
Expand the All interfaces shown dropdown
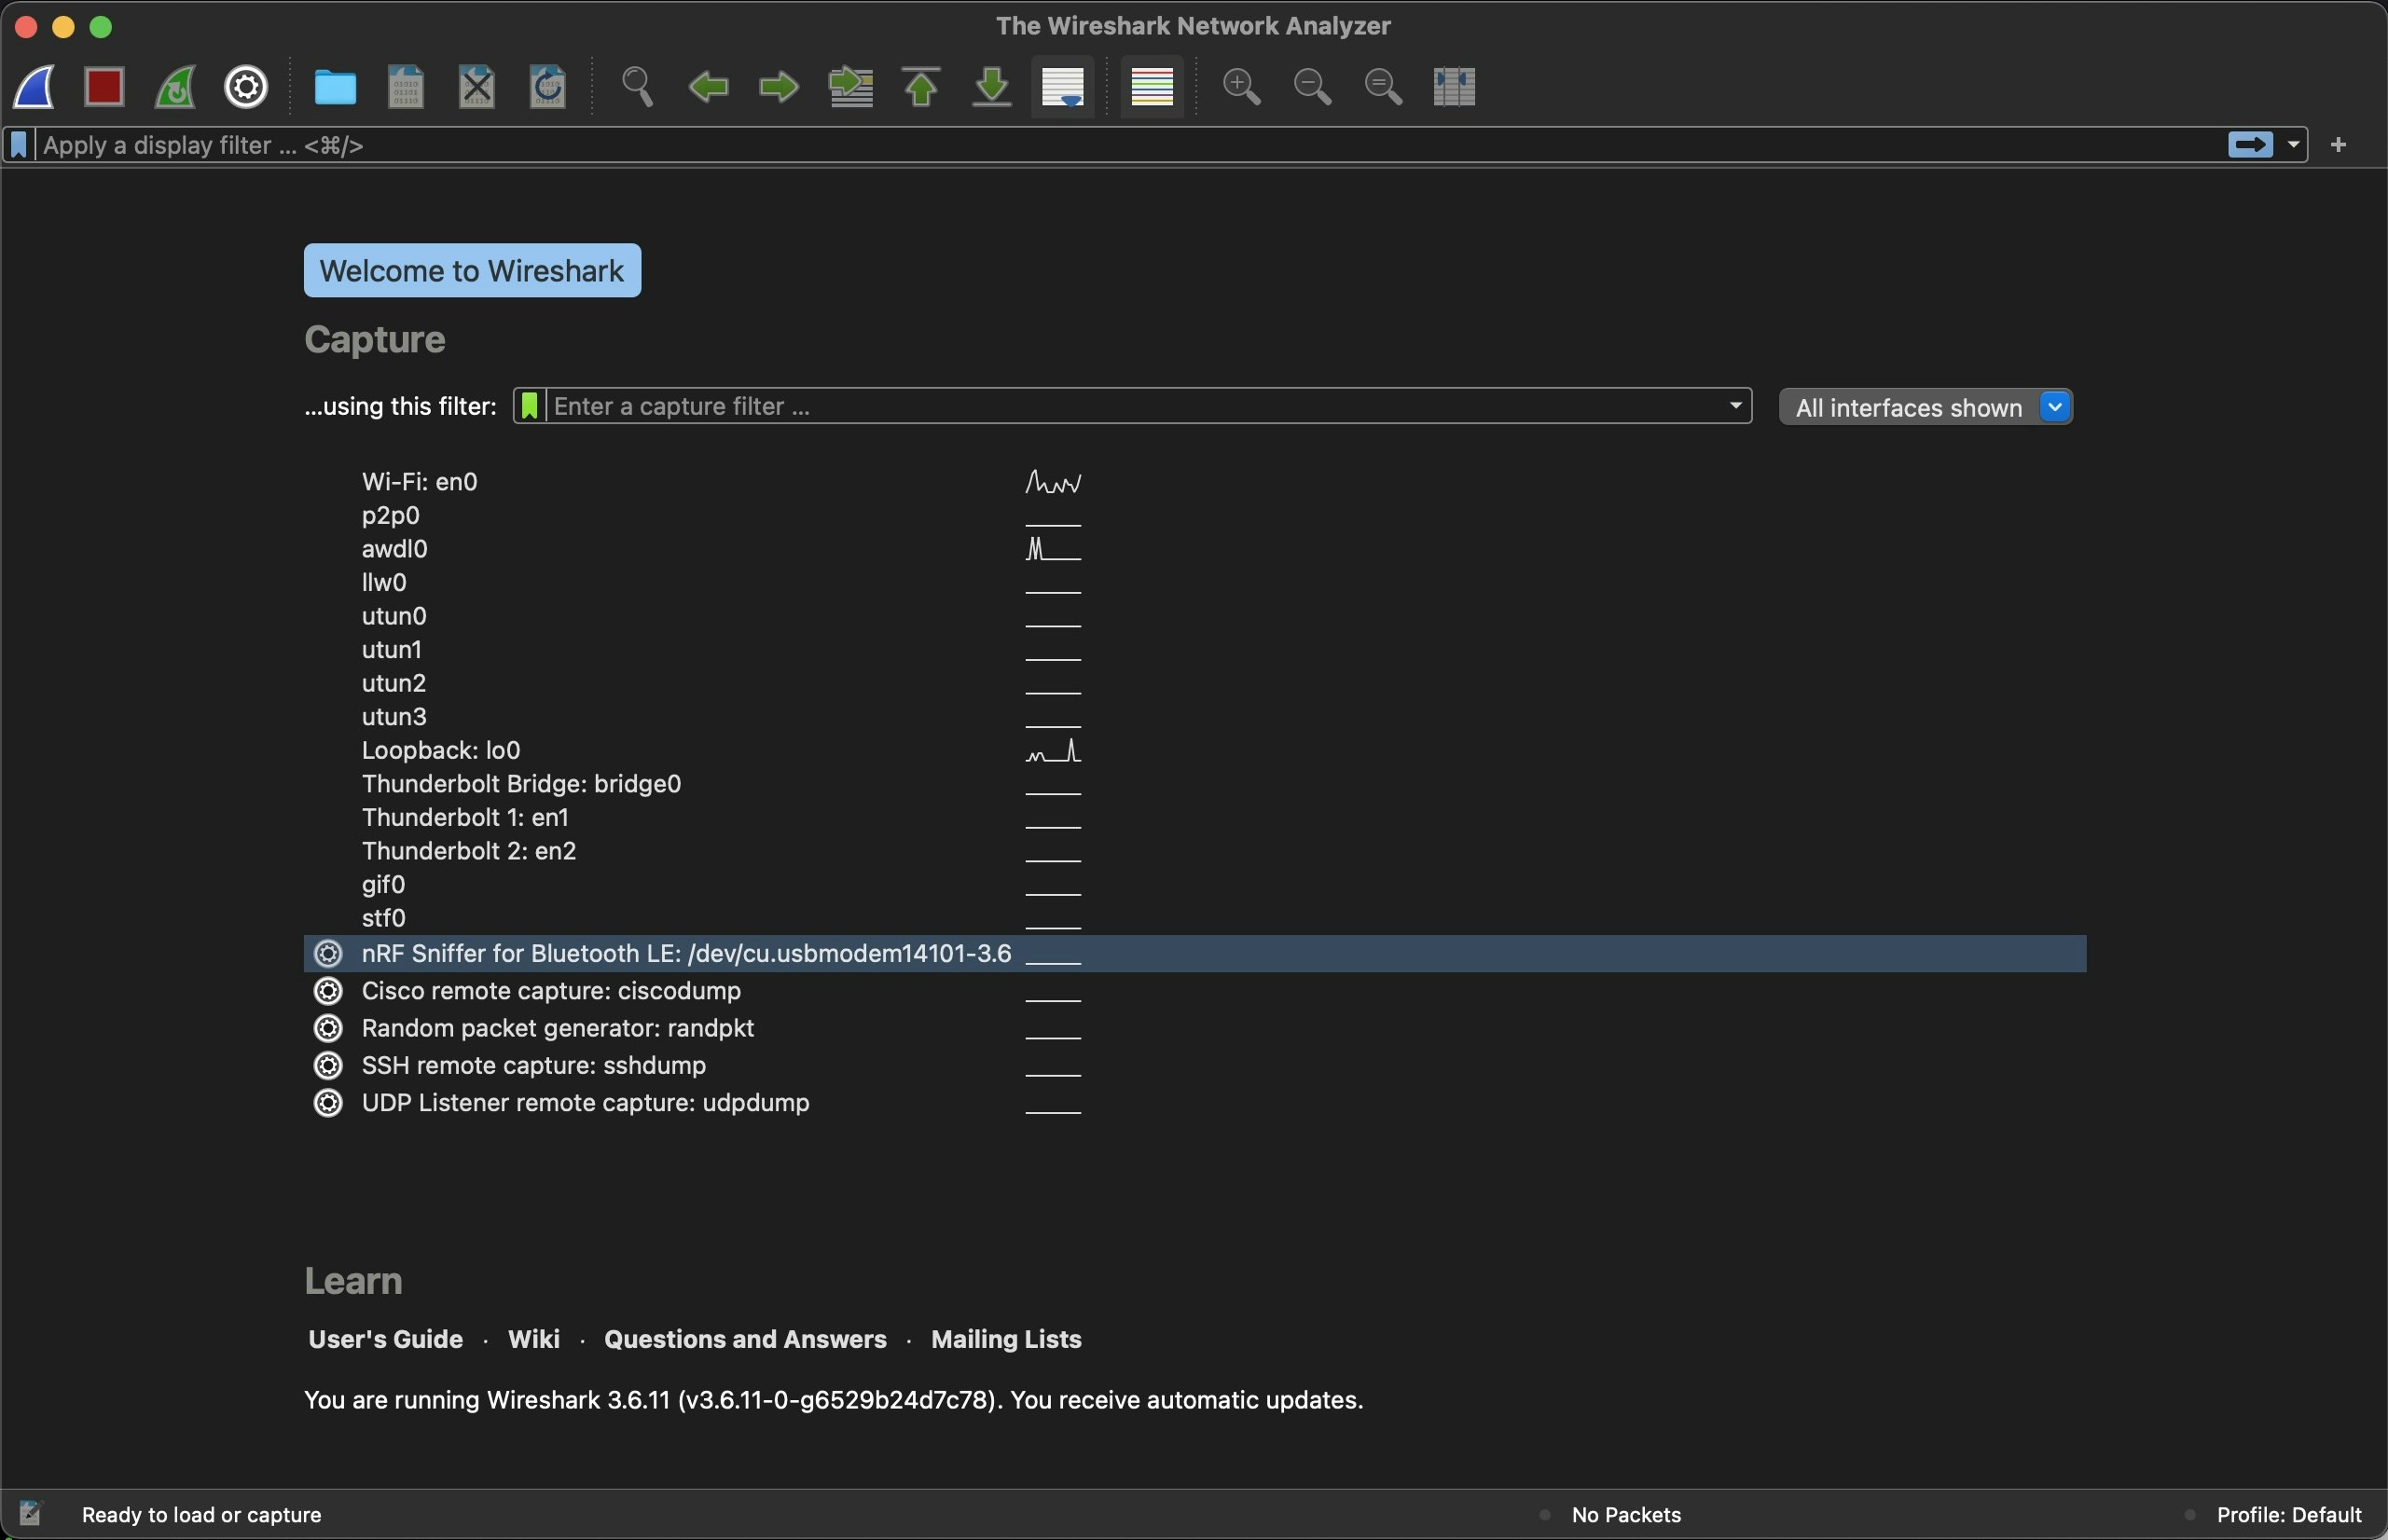(x=2055, y=407)
